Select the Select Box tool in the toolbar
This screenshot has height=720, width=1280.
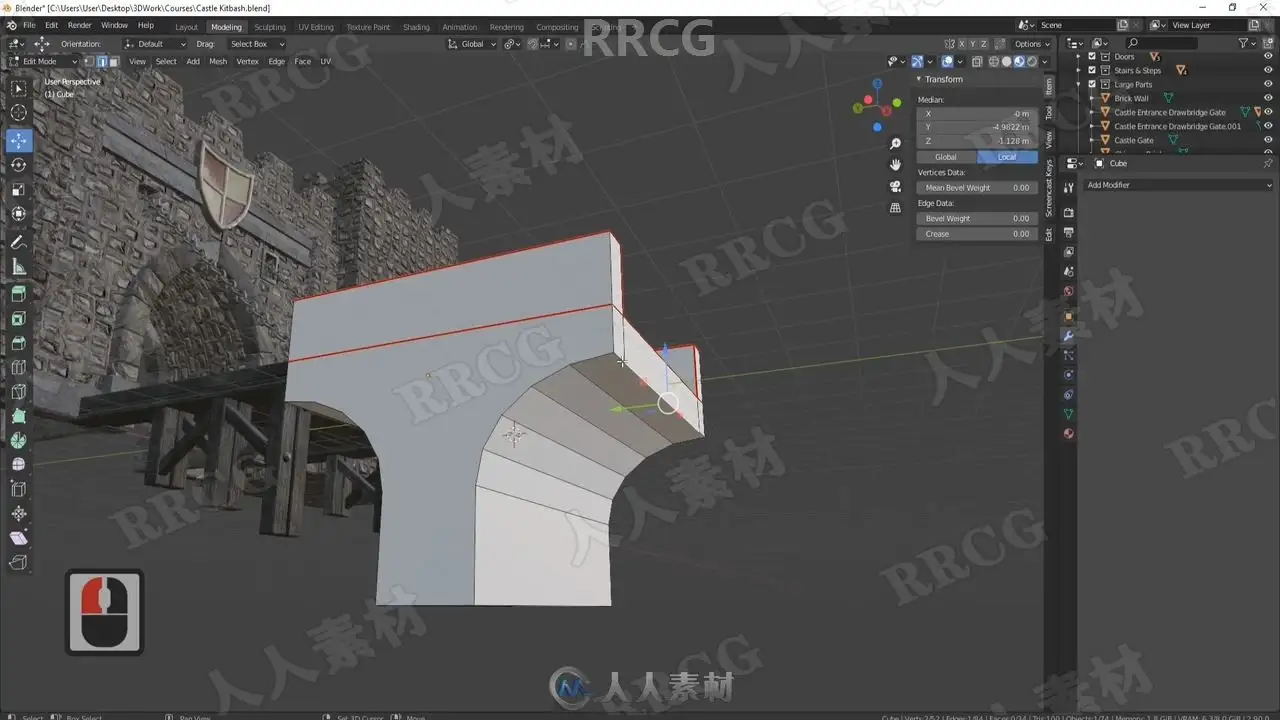click(19, 89)
